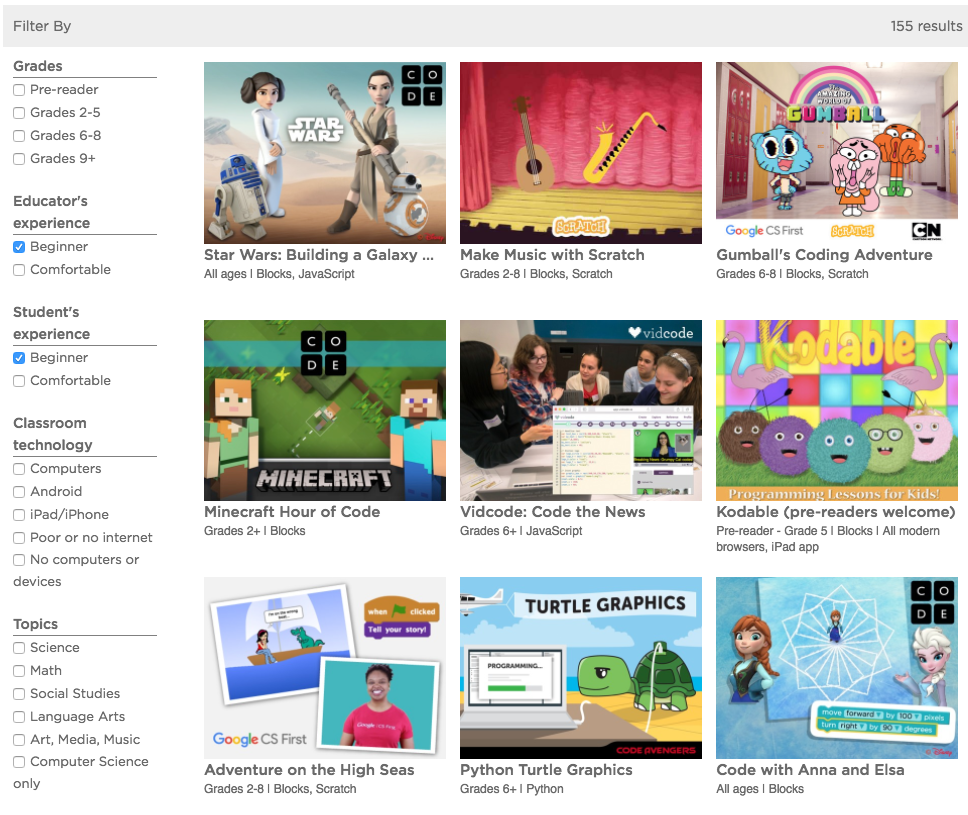The image size is (968, 815).
Task: Click the Filter By header text
Action: [x=42, y=26]
